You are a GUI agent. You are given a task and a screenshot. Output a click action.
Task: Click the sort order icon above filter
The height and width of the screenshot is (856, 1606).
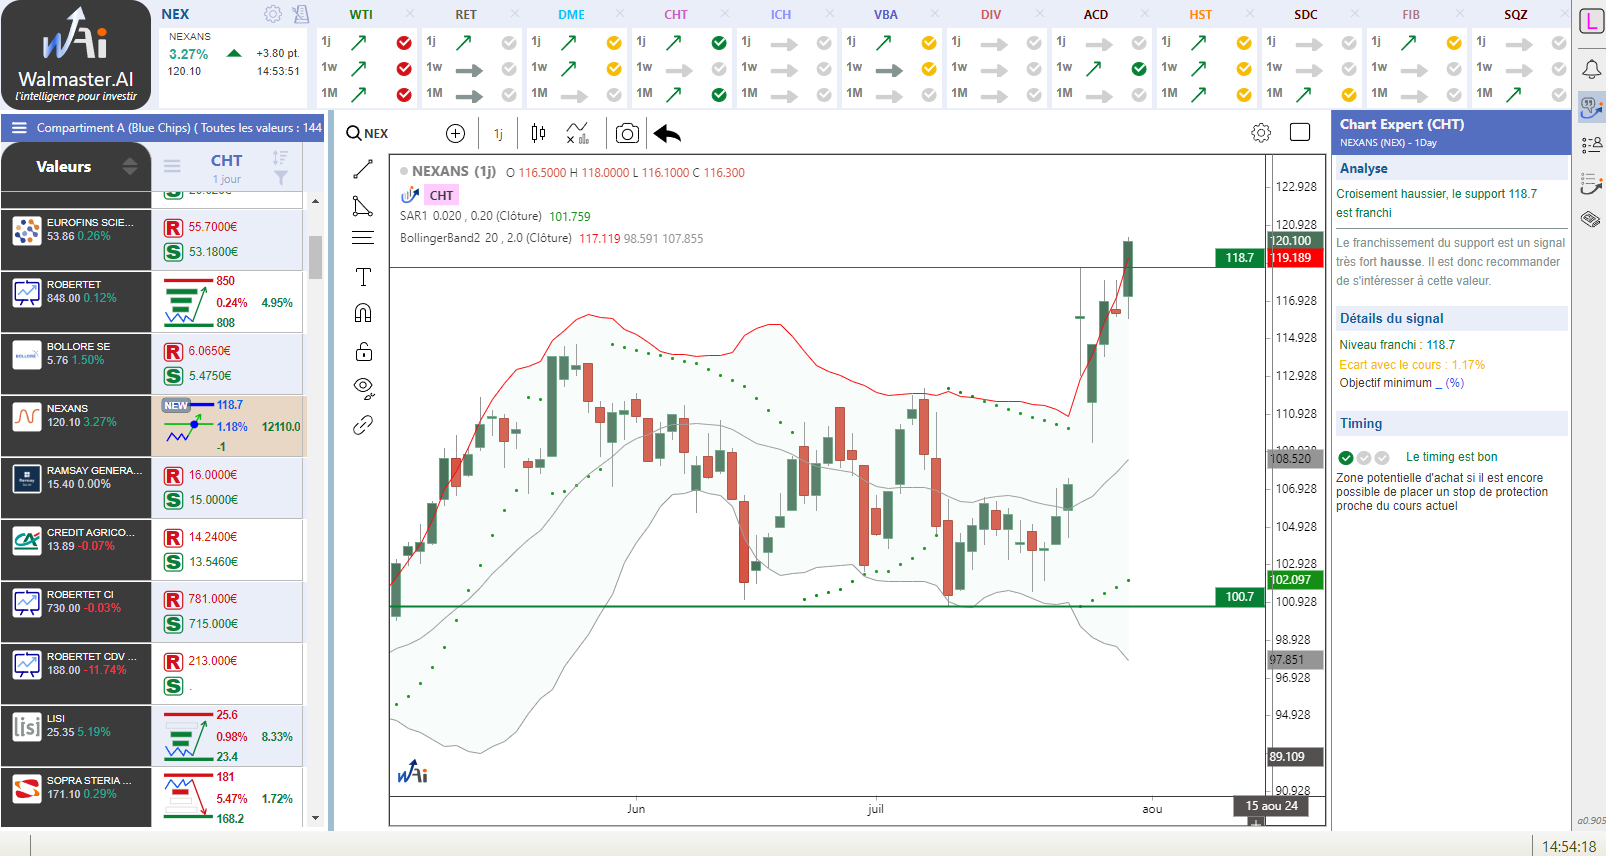pos(280,157)
